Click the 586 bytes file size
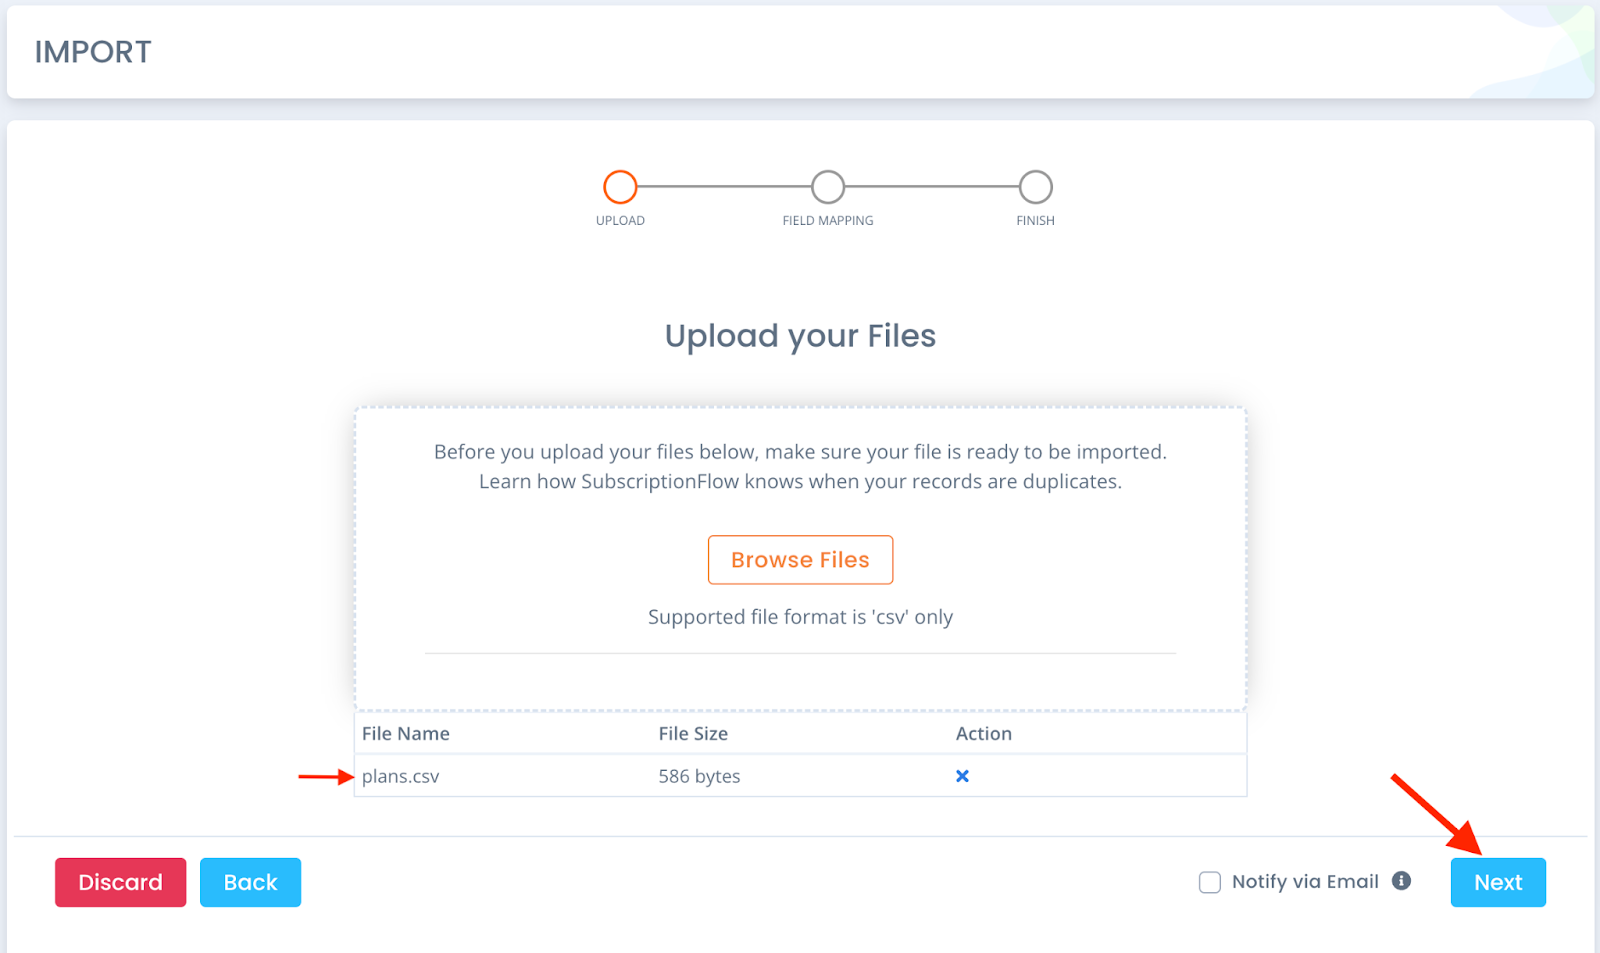1600x953 pixels. 699,776
